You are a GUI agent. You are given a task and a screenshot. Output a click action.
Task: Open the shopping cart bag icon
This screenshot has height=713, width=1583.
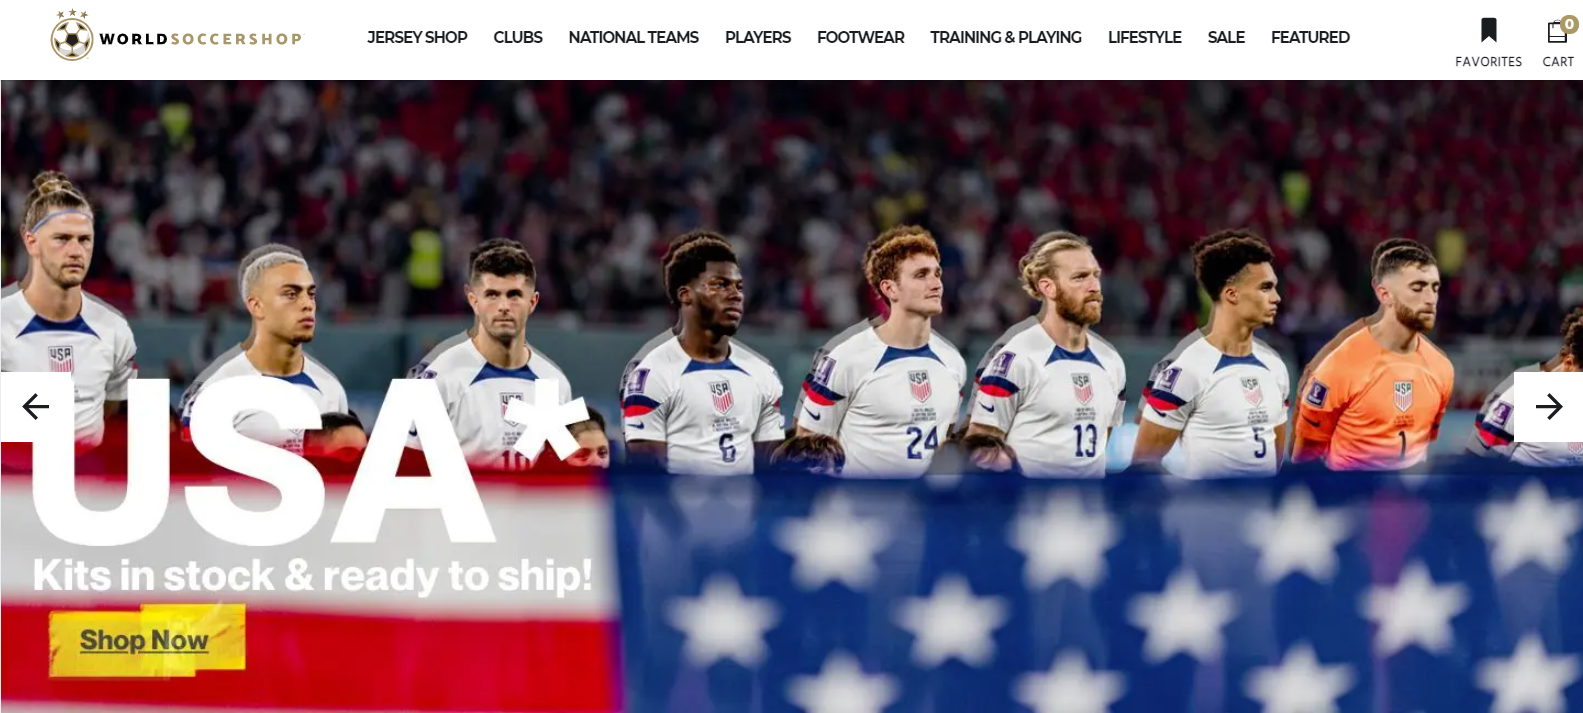pyautogui.click(x=1556, y=32)
